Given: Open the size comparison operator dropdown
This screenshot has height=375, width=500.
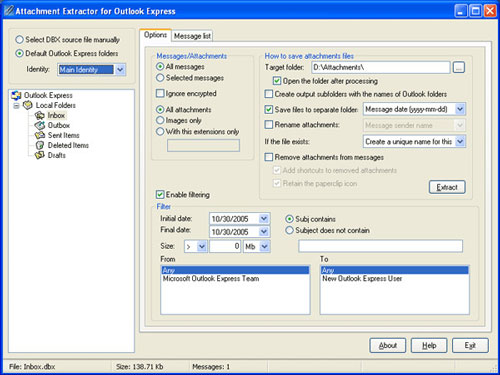Looking at the screenshot, I should click(x=202, y=246).
